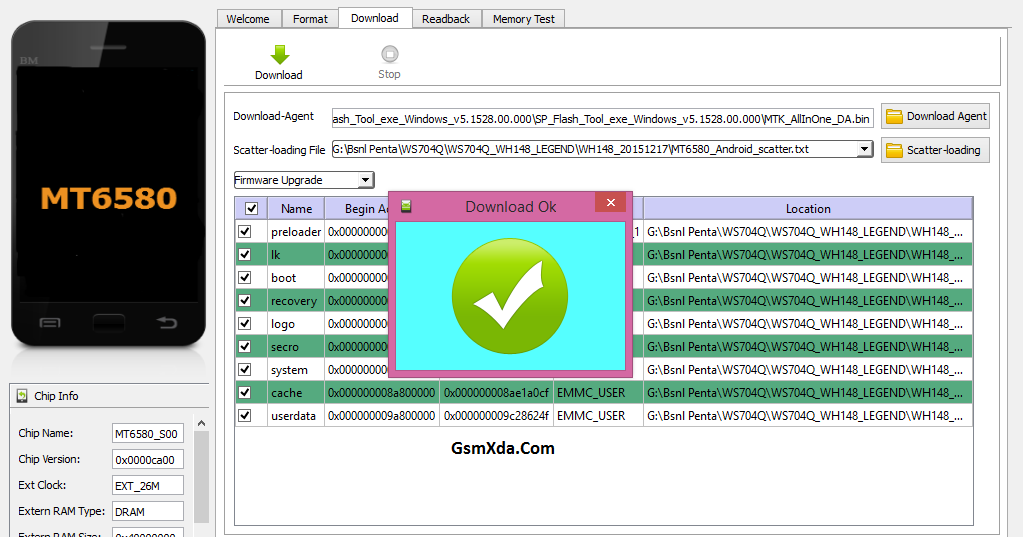Uncheck the userdata partition checkbox
Screen dimensions: 1023x537
pyautogui.click(x=245, y=416)
